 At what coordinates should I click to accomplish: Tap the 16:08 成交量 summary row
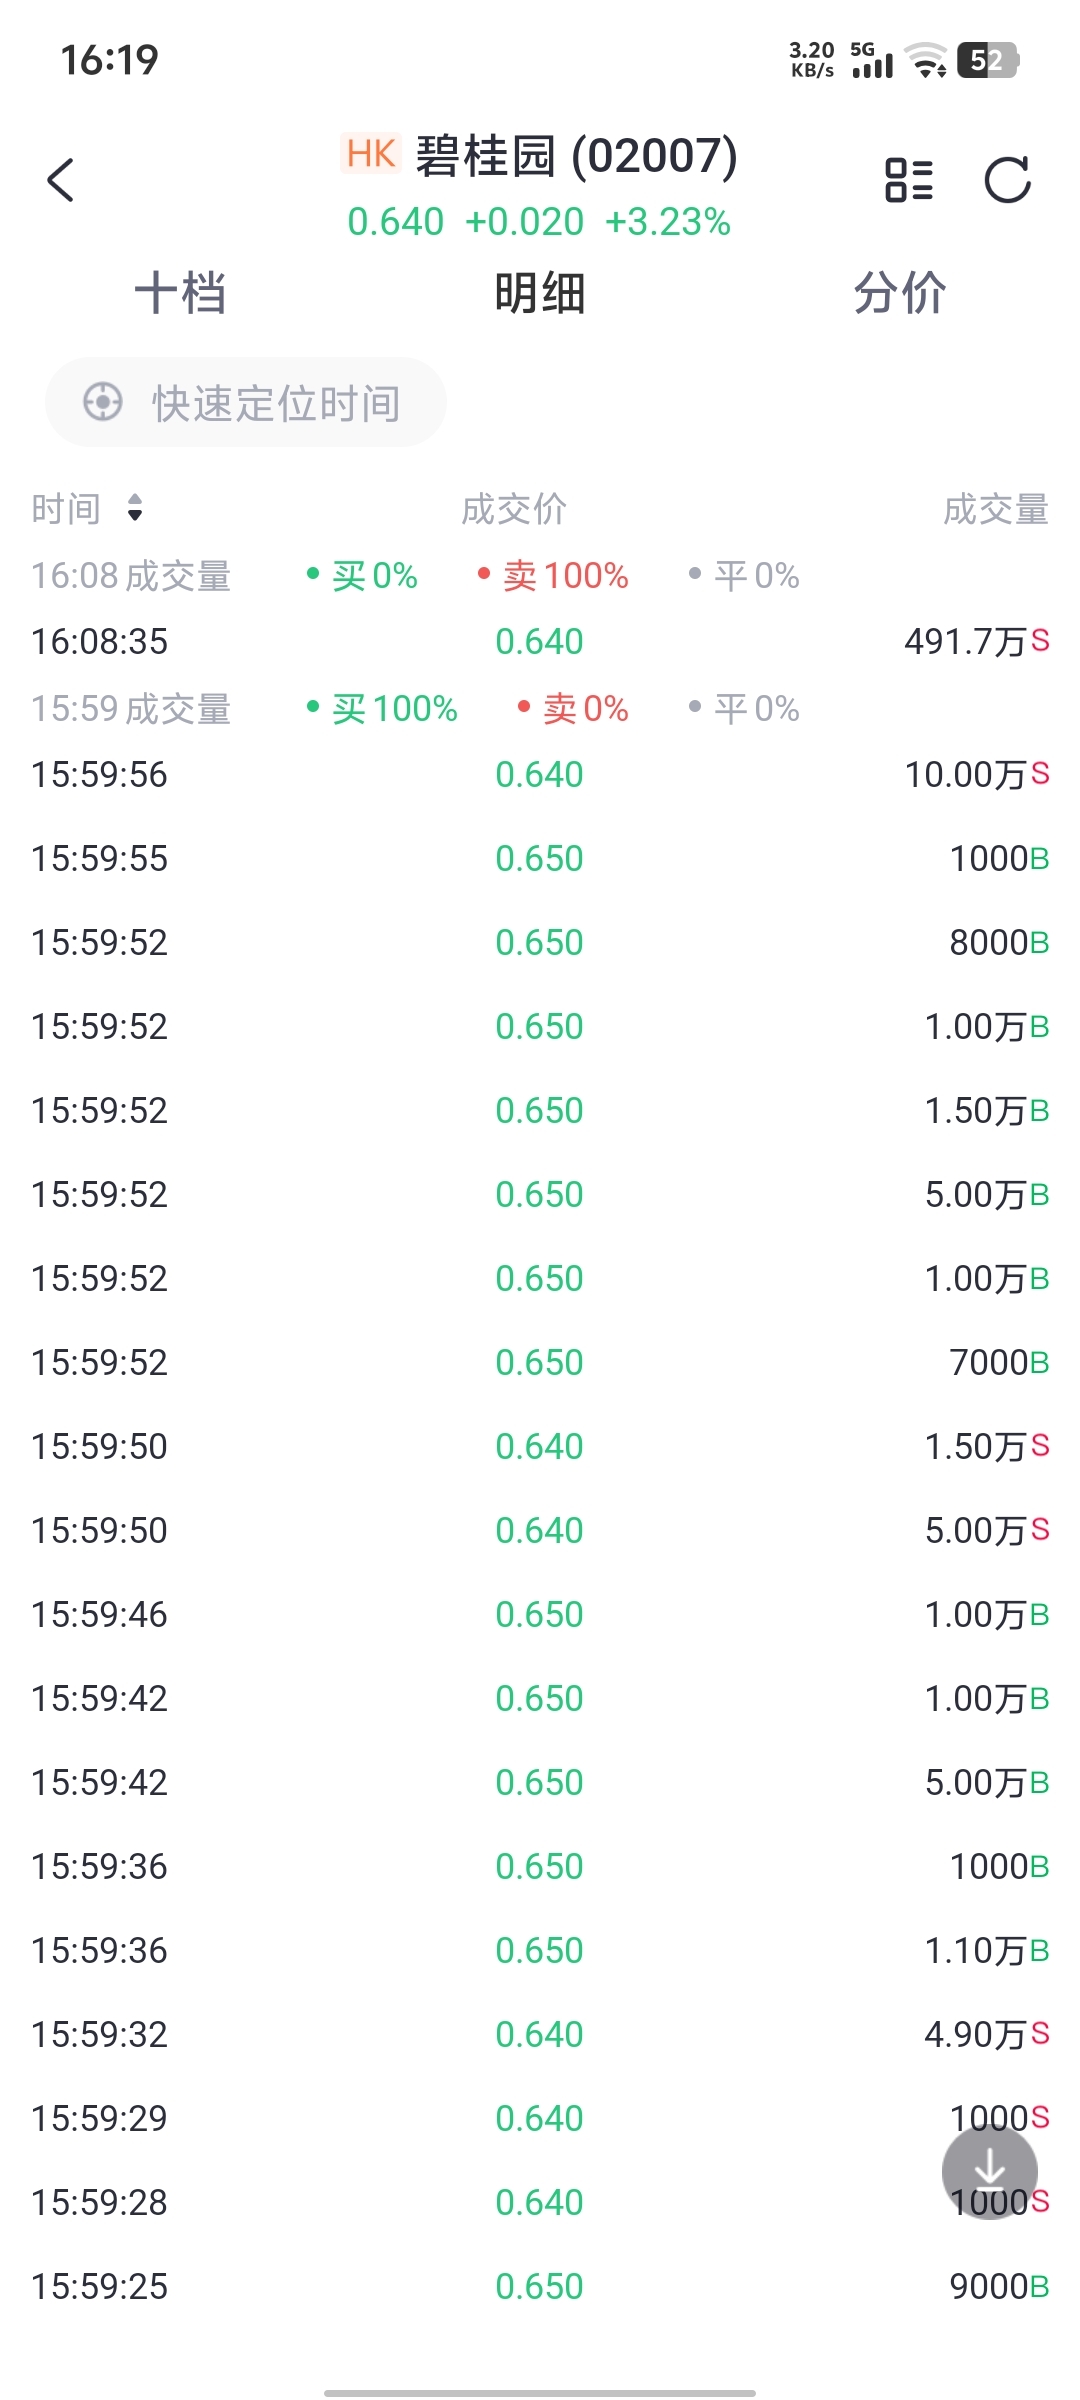coord(415,576)
